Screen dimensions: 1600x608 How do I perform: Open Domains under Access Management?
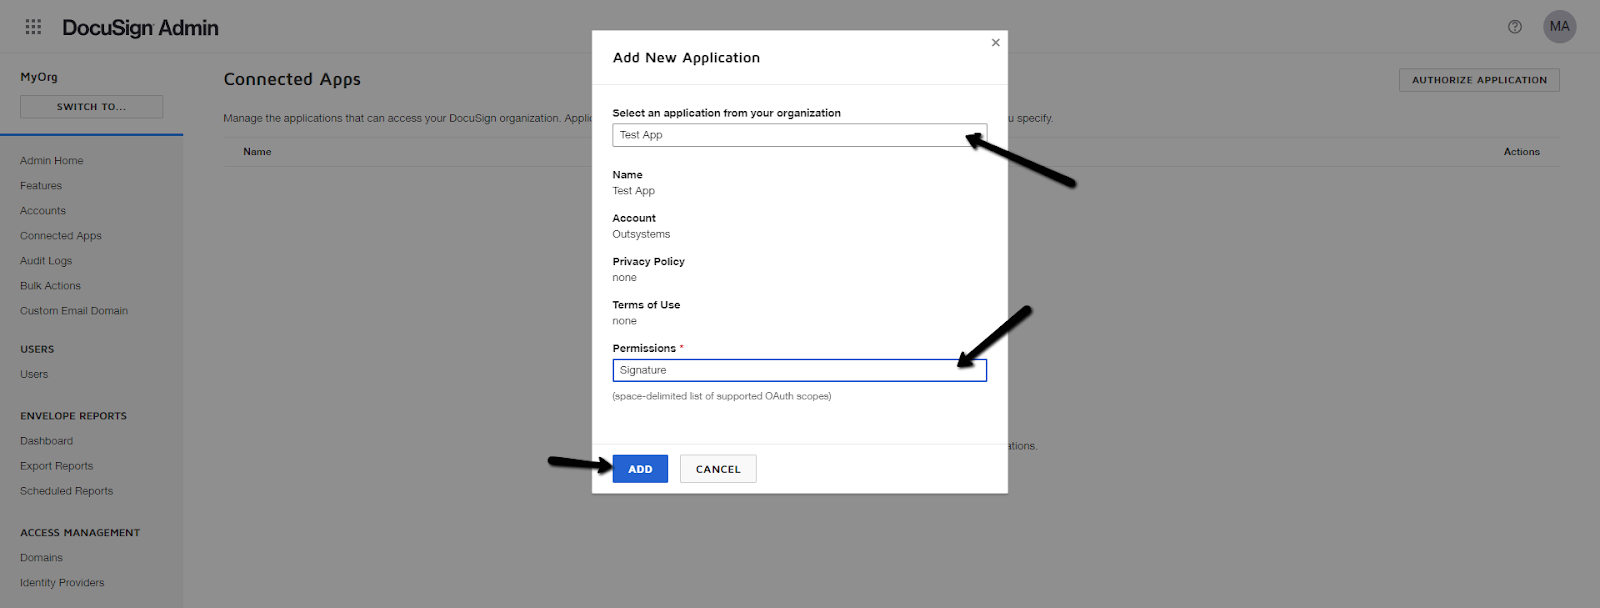click(x=41, y=558)
